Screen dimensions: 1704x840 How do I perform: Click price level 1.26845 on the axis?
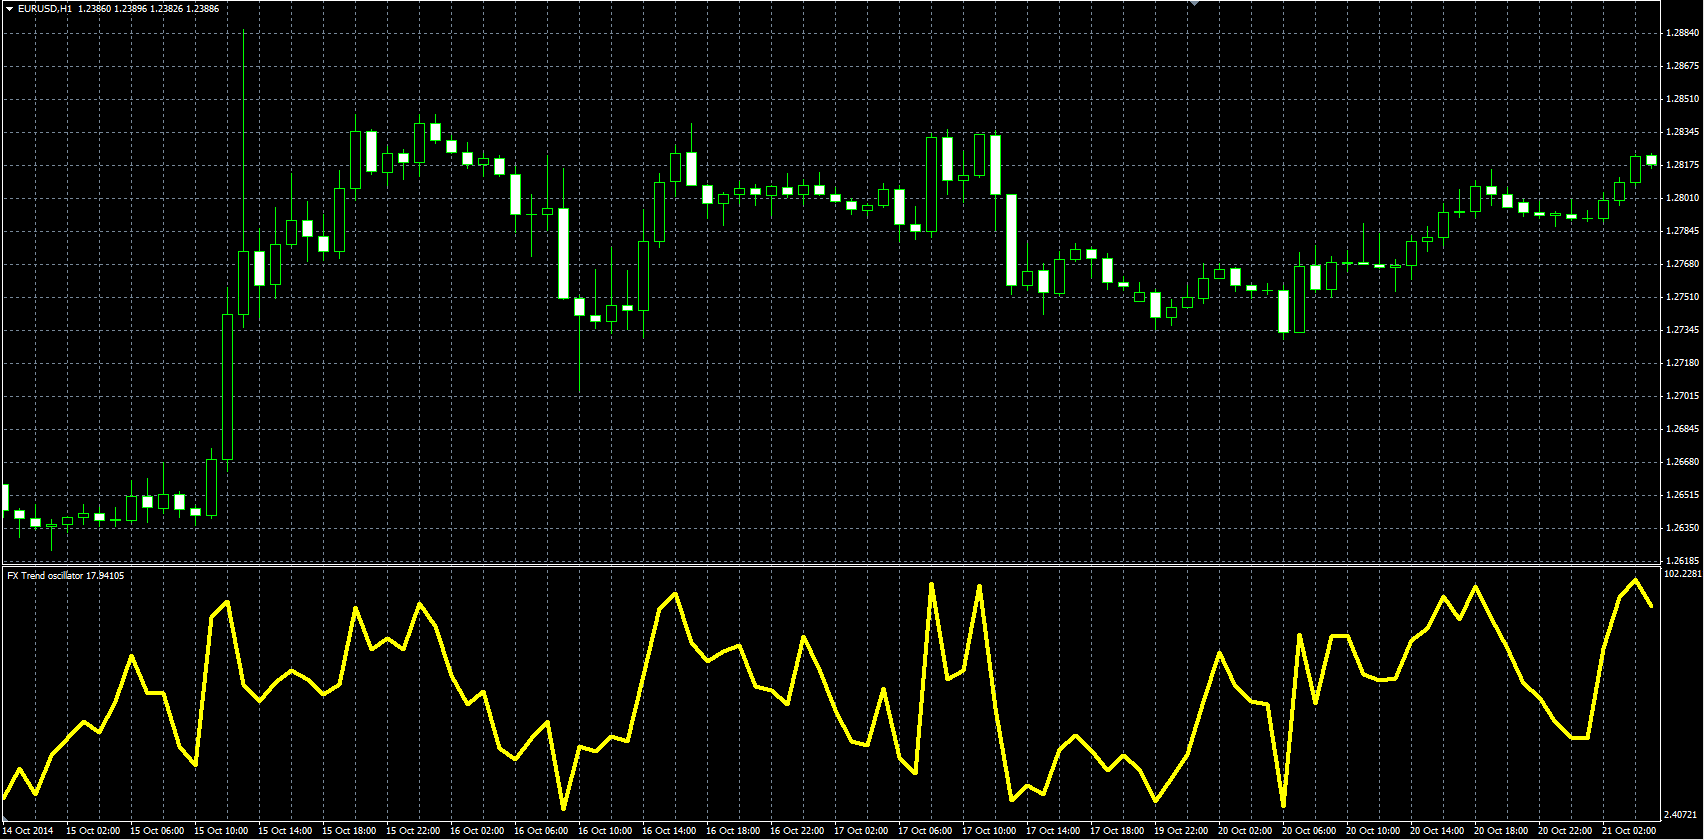(1683, 429)
